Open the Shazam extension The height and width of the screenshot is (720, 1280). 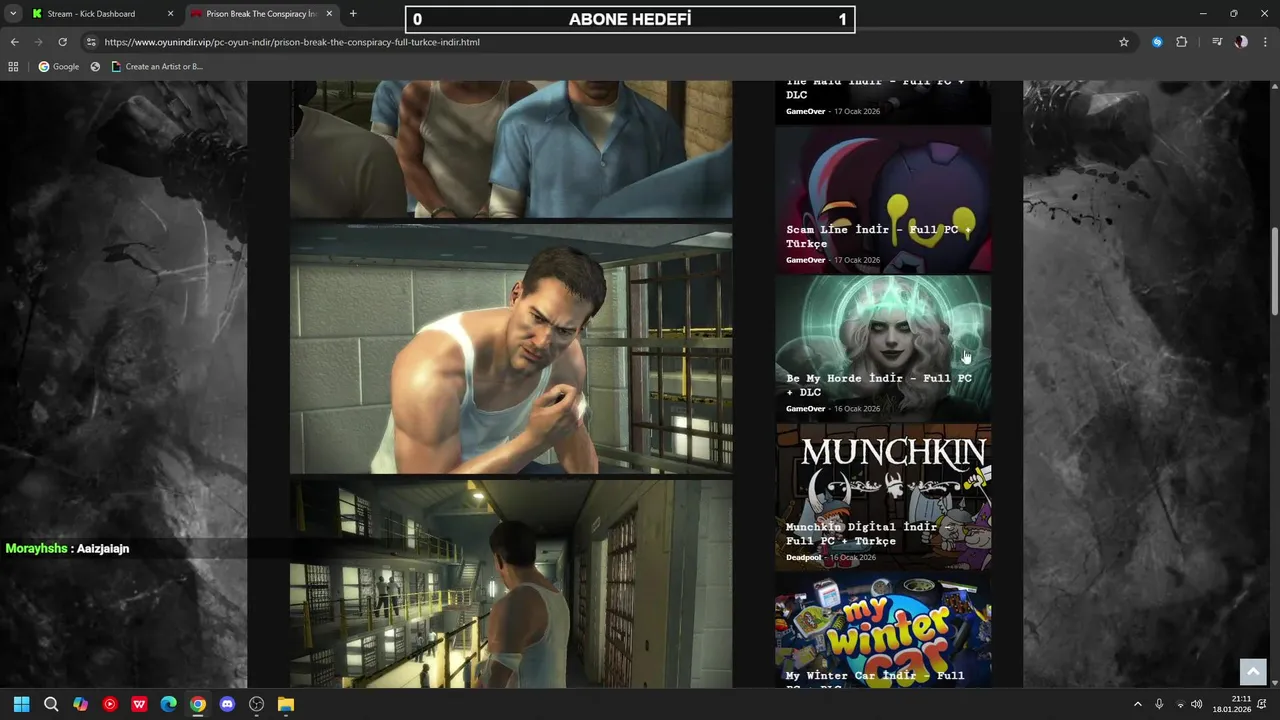click(x=1157, y=42)
